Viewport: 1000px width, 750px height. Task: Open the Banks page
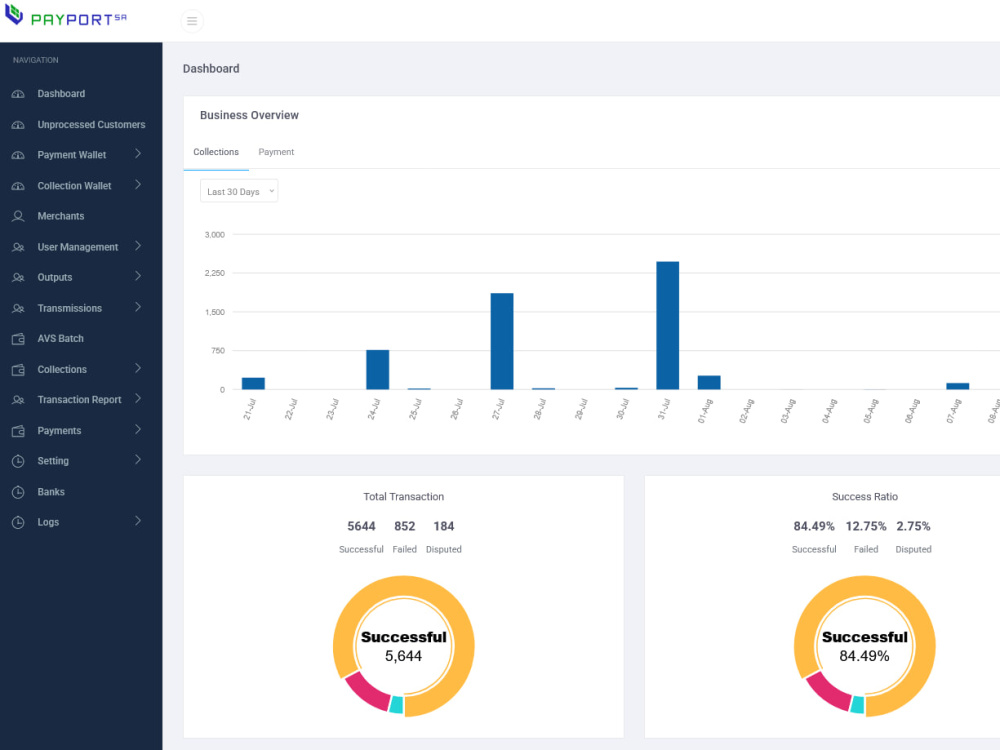point(51,492)
